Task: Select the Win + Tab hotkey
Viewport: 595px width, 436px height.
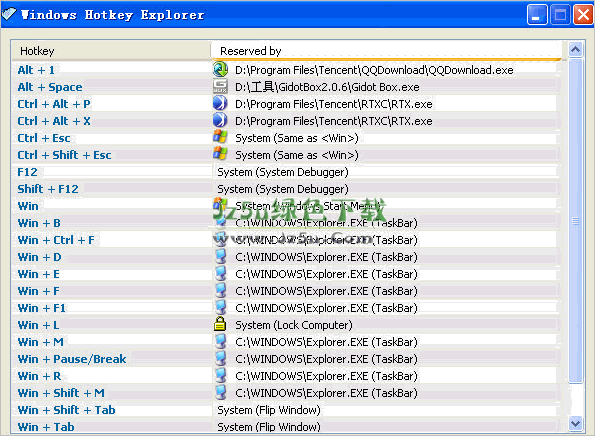Action: click(x=46, y=427)
